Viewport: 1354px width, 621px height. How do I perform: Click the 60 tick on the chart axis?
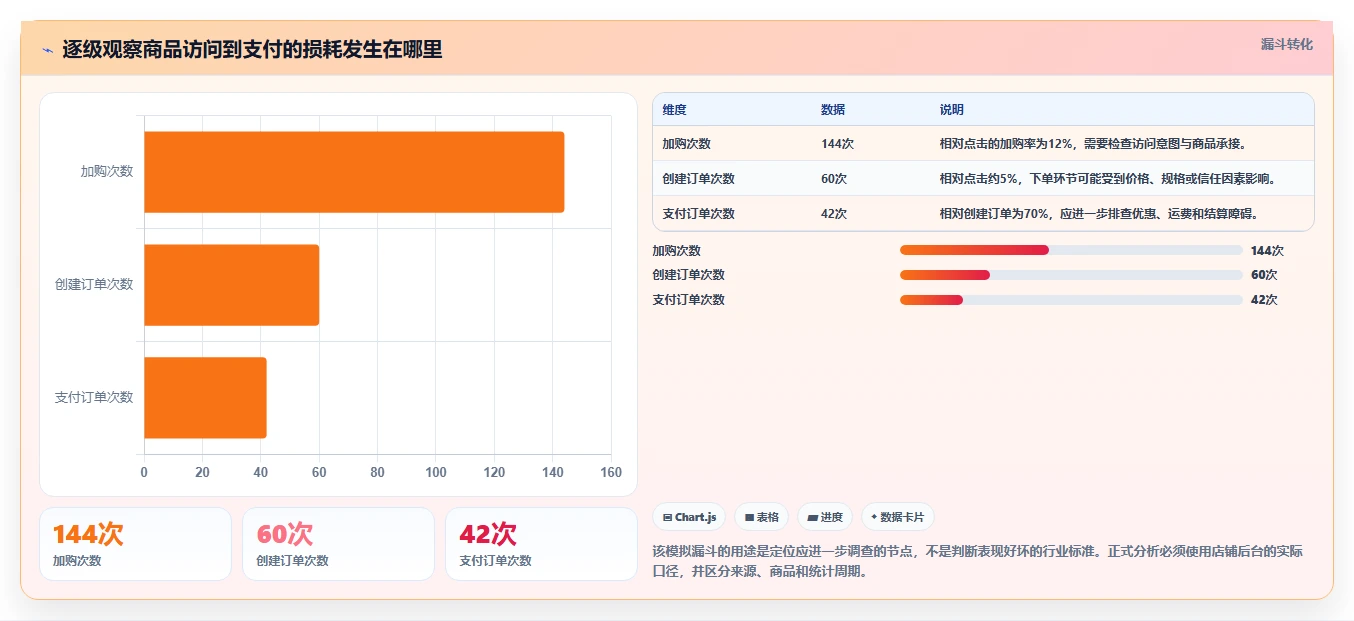tap(319, 472)
